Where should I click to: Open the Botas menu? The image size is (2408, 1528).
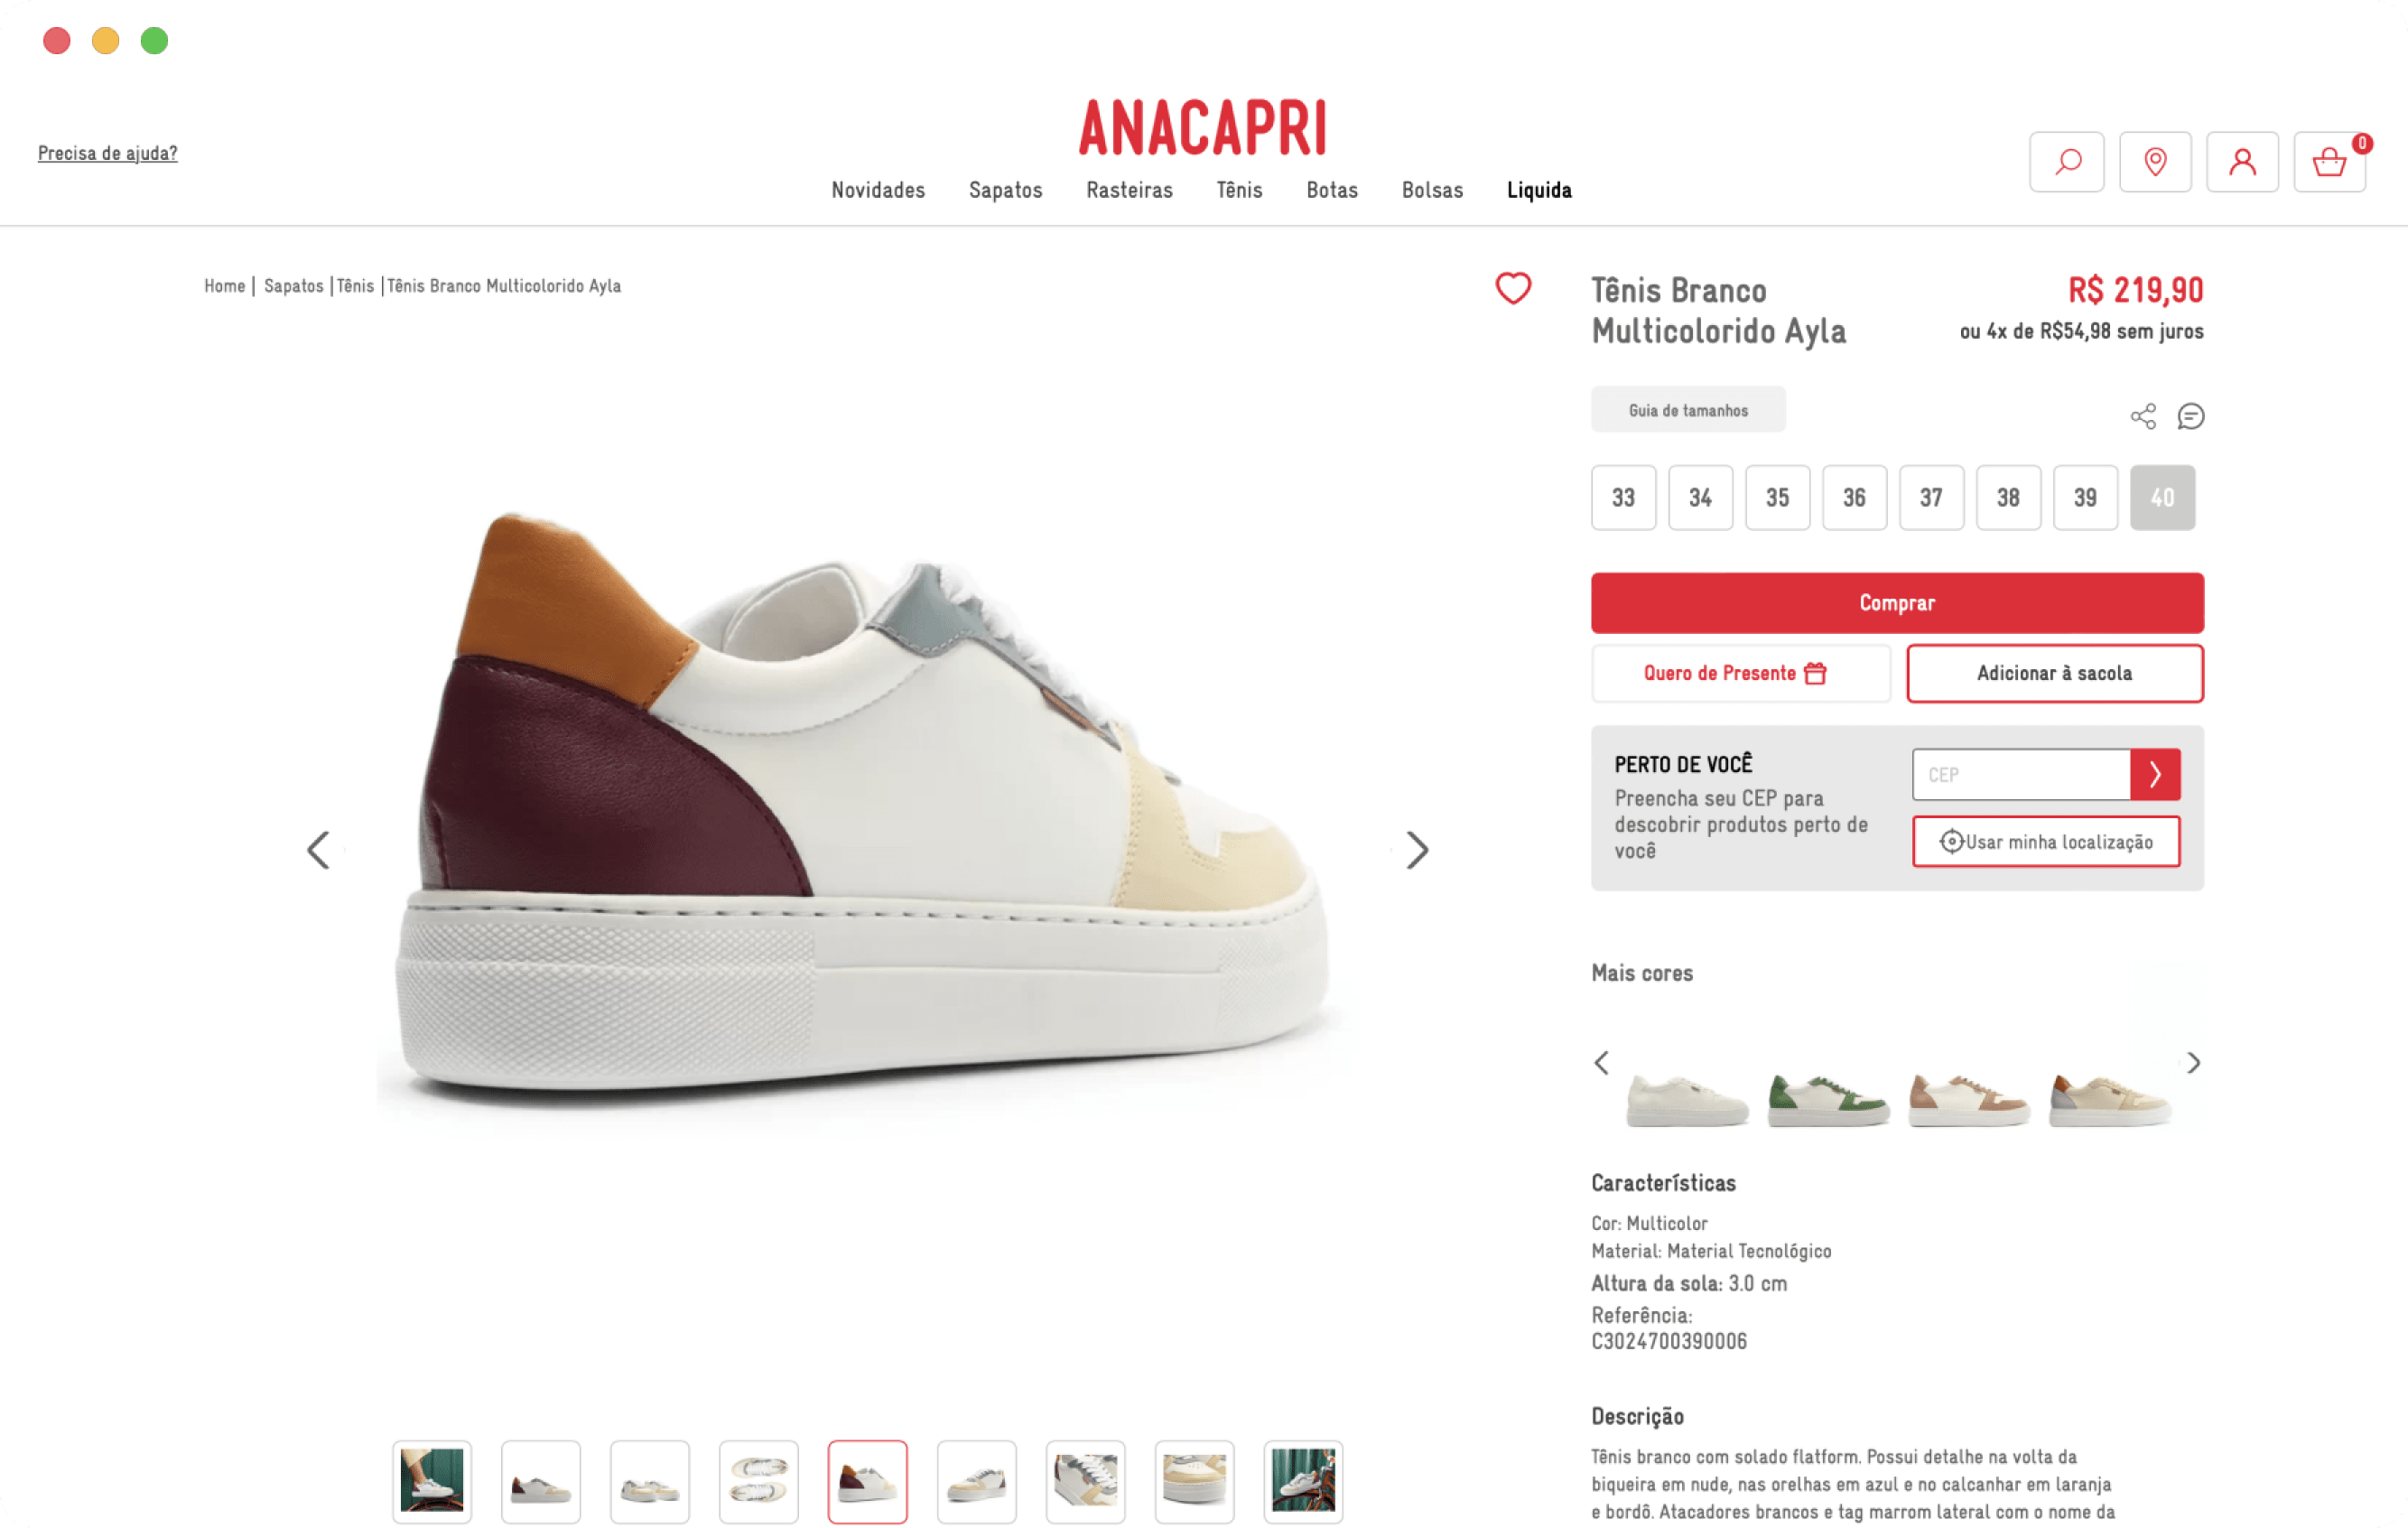tap(1331, 190)
